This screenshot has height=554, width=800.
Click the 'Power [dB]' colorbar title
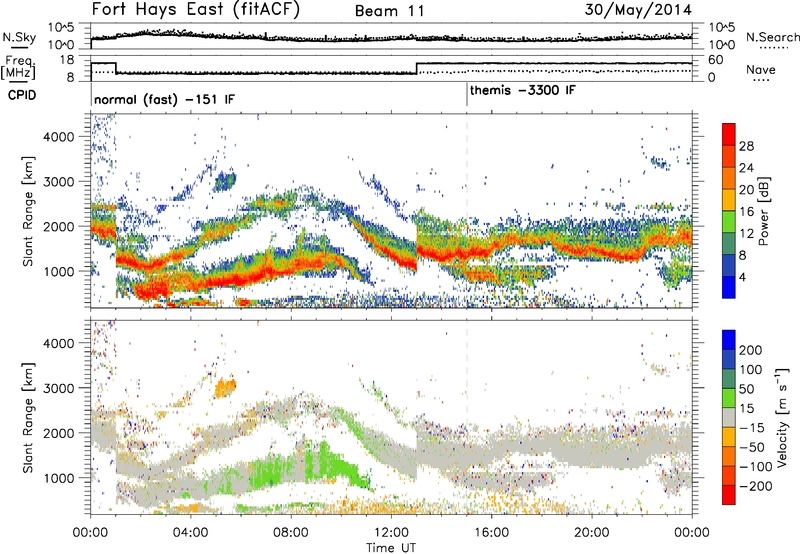click(x=763, y=211)
